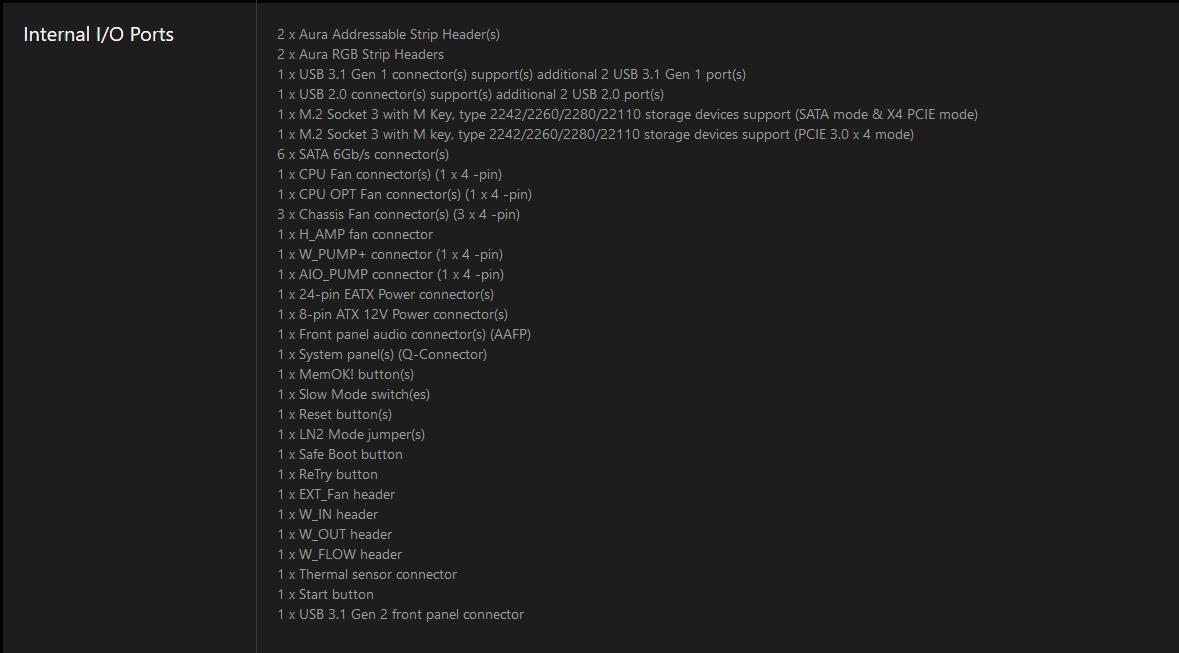Click the LN2 Mode jumper line

[x=350, y=434]
